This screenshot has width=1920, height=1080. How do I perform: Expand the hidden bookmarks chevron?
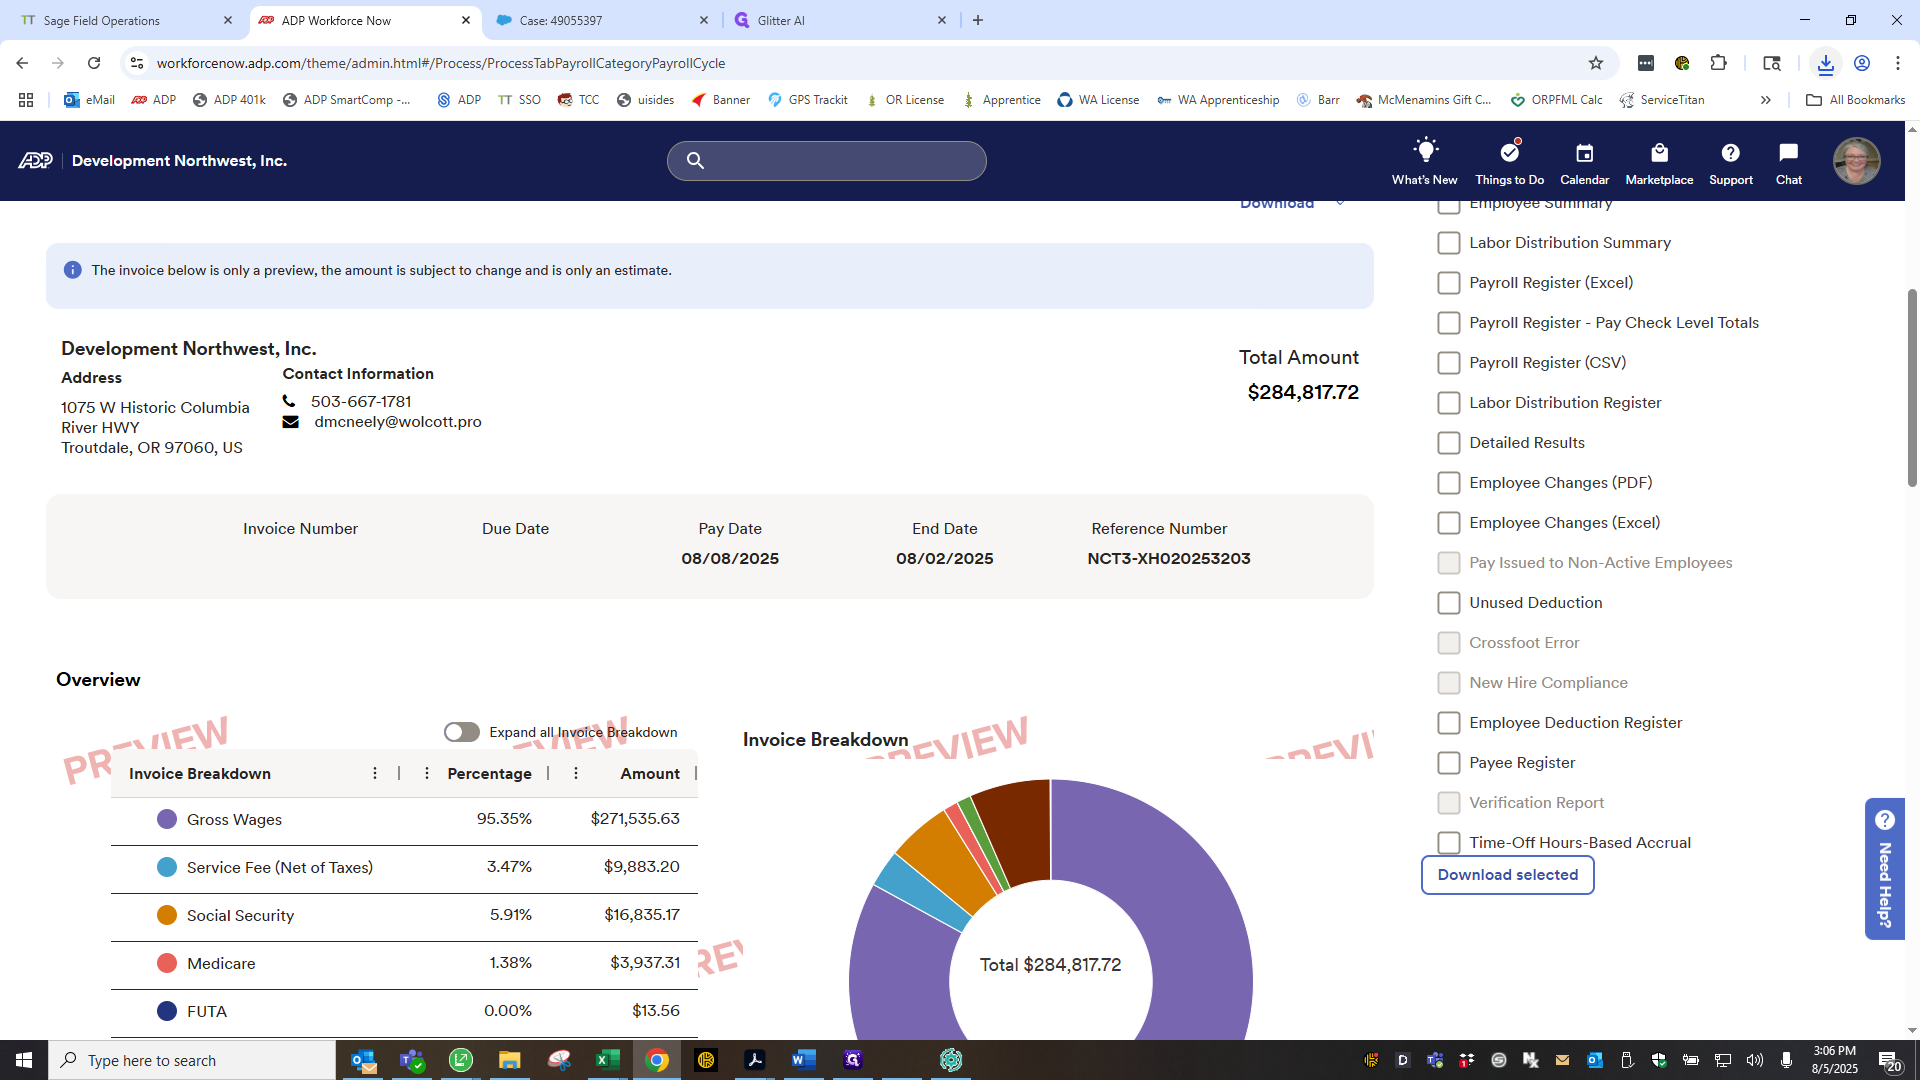[1766, 100]
